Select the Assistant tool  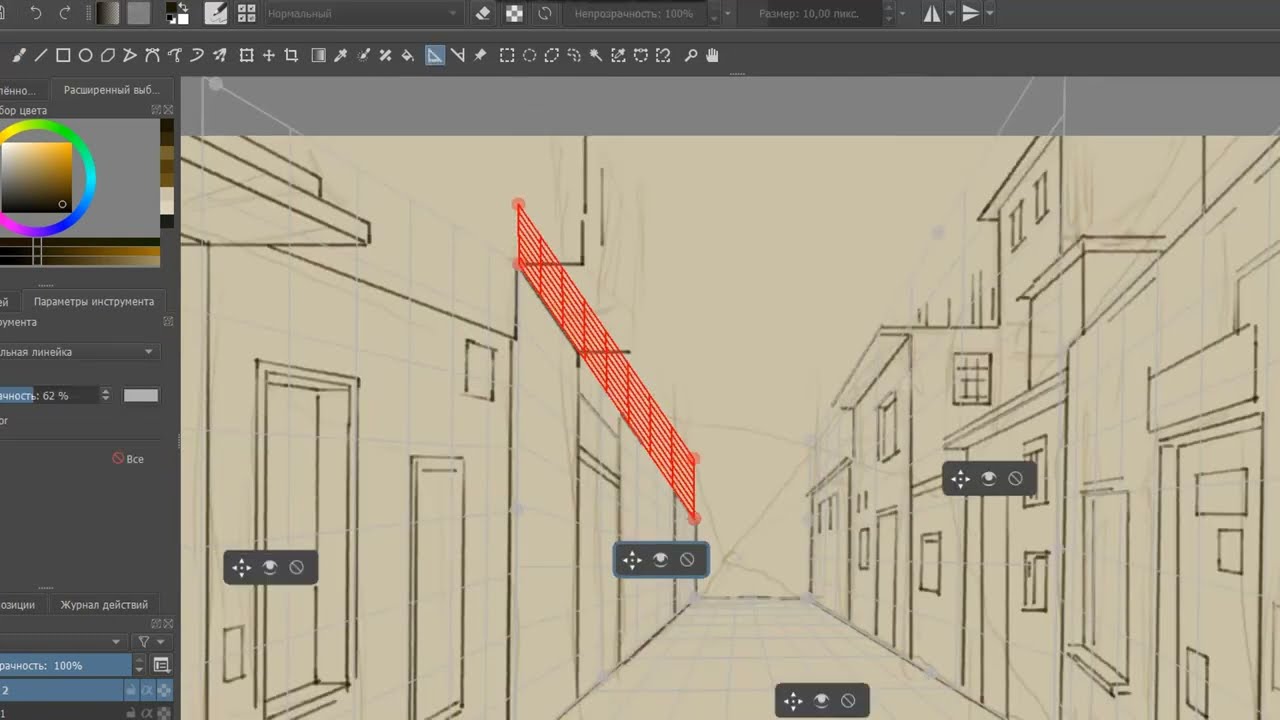point(435,56)
